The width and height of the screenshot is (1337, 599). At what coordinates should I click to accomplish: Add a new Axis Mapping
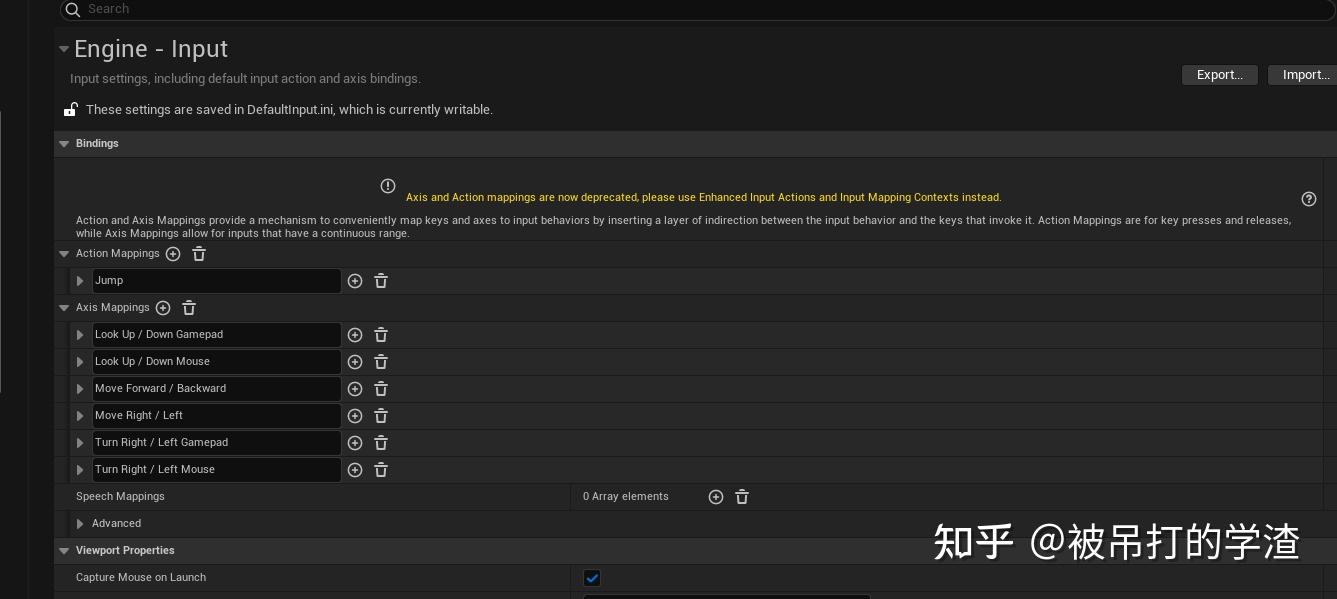click(x=163, y=308)
